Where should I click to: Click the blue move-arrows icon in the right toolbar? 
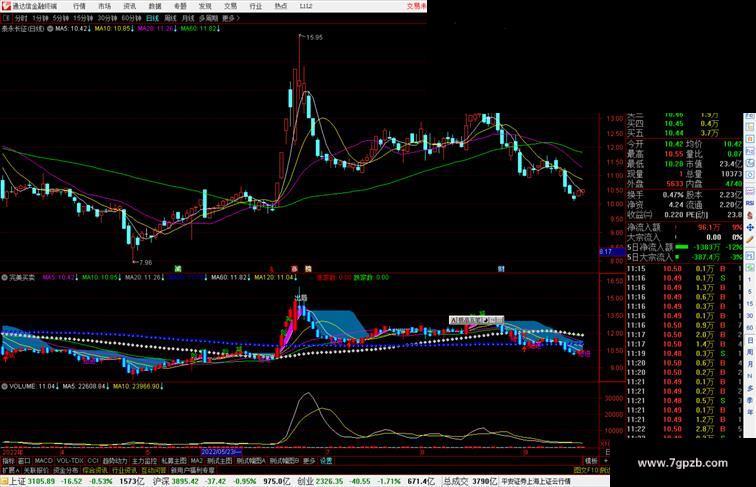click(750, 227)
